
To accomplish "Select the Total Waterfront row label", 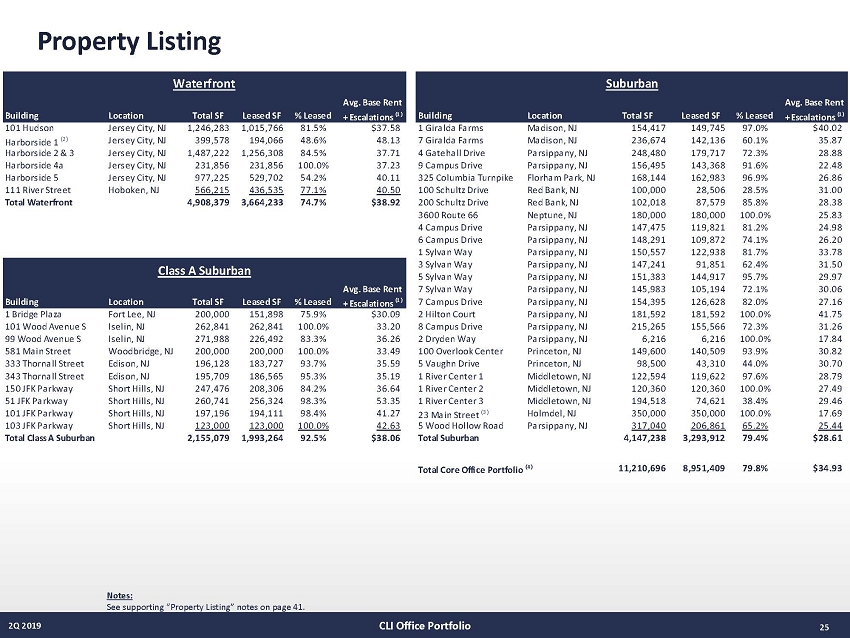I will tap(40, 203).
